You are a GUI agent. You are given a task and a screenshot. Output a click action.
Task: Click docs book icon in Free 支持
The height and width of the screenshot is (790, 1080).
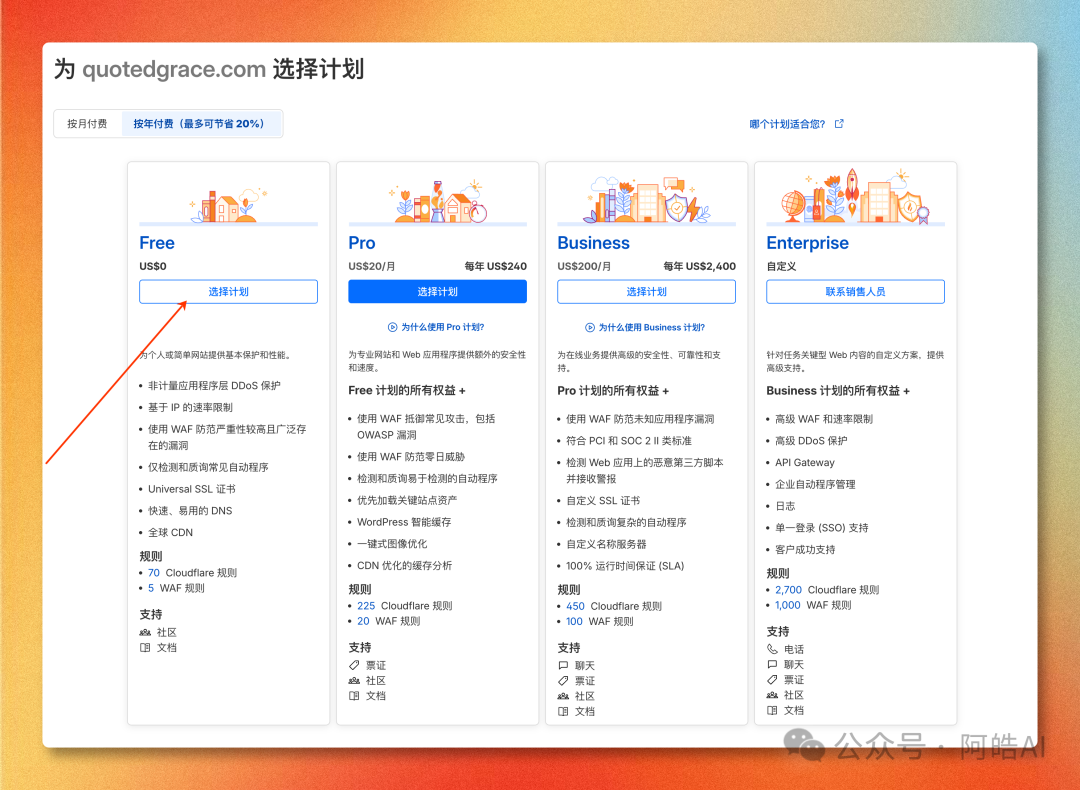(145, 647)
